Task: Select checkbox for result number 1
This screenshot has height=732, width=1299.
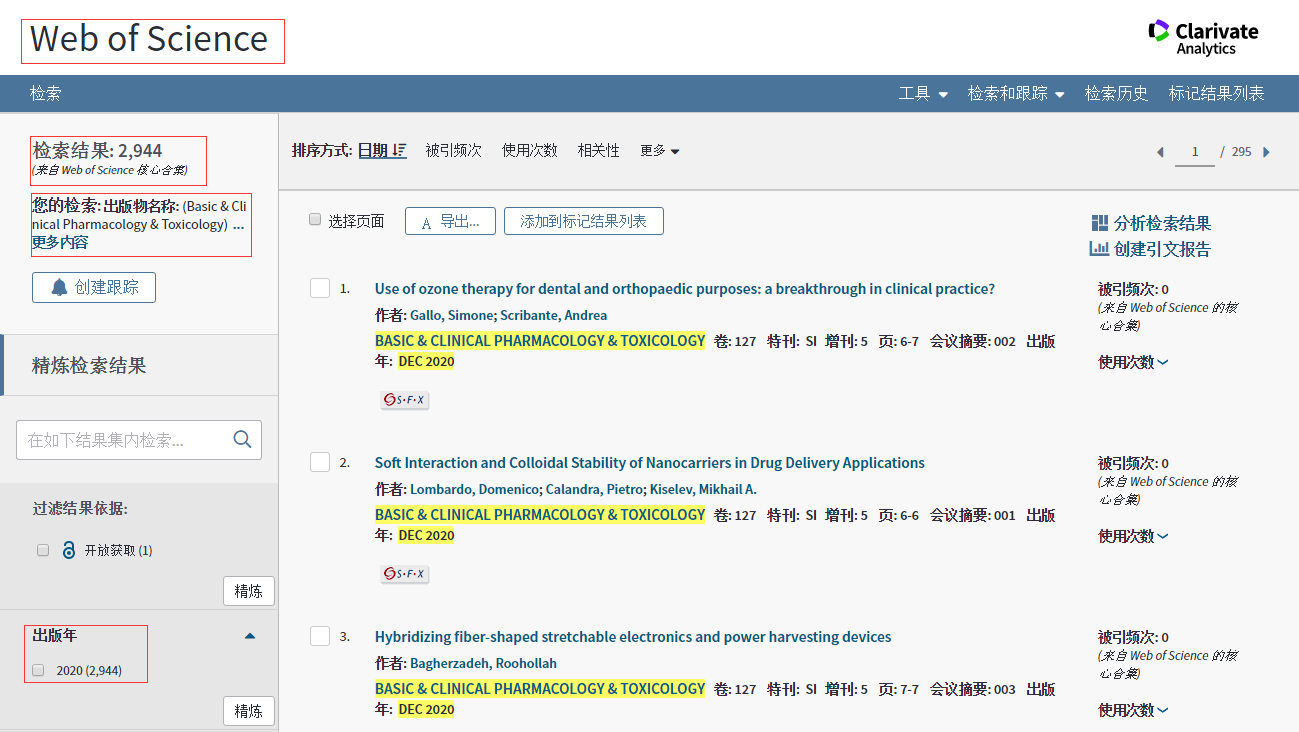Action: click(320, 288)
